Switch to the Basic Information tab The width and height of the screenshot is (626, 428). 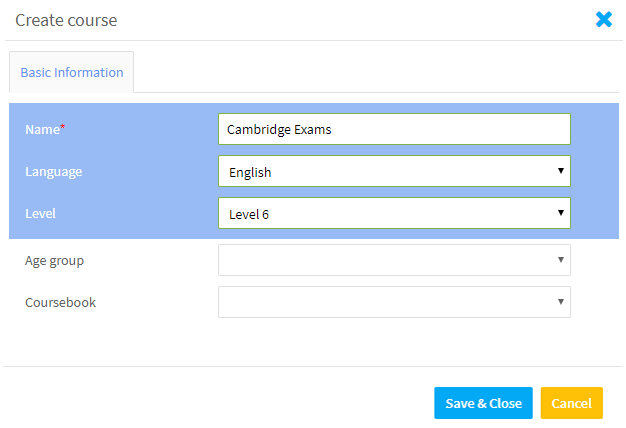(72, 73)
